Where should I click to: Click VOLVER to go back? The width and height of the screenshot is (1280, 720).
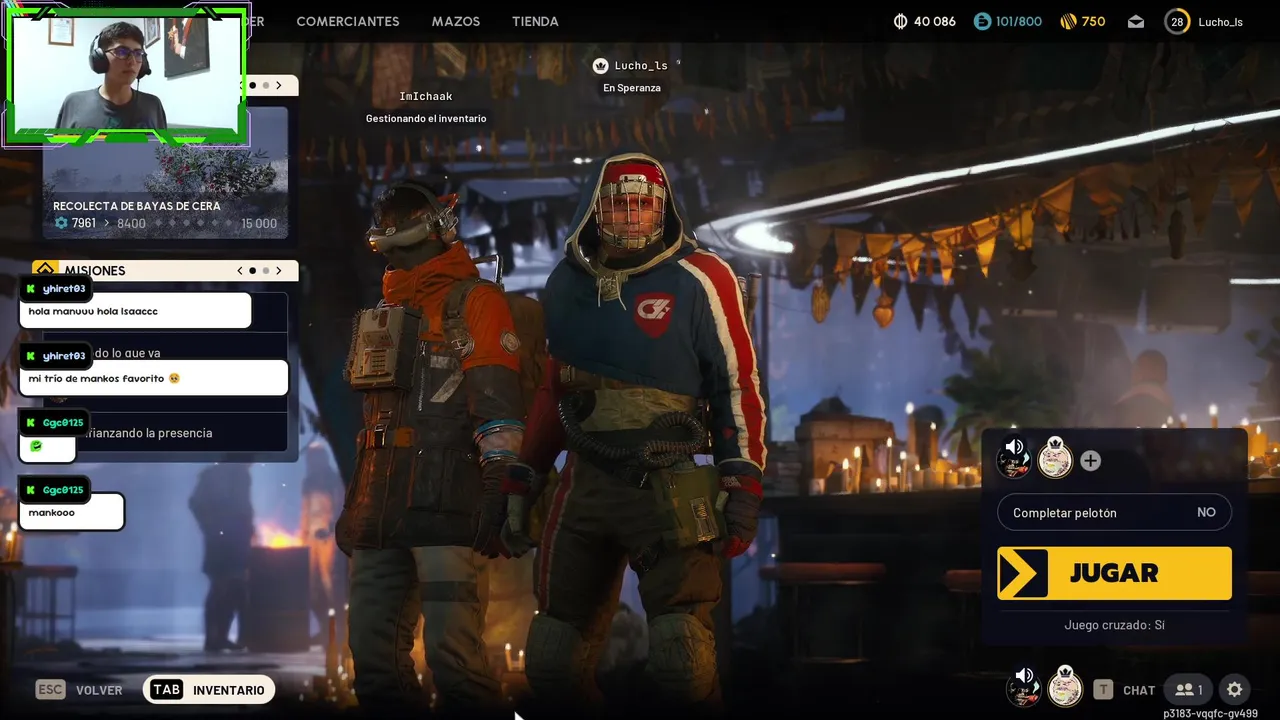99,690
